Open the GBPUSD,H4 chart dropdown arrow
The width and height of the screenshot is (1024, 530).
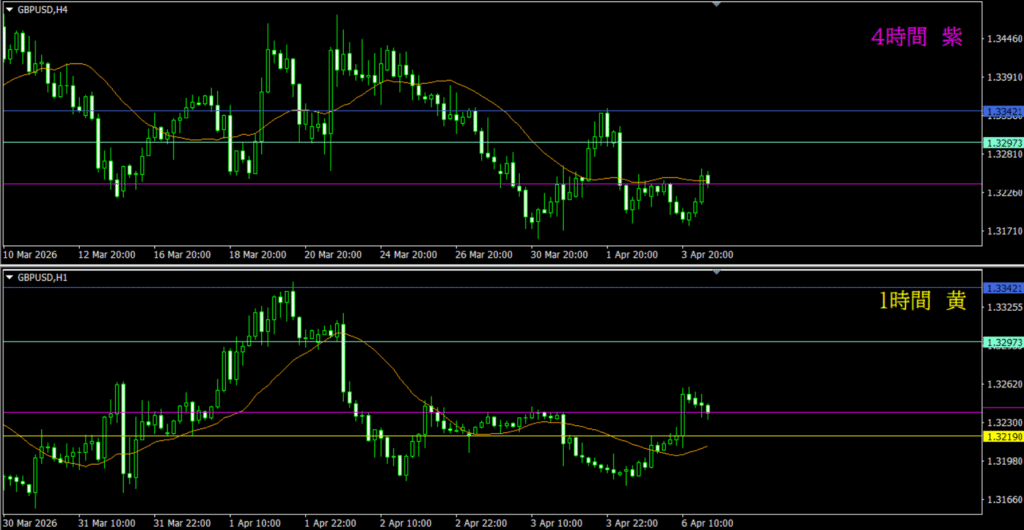point(9,8)
